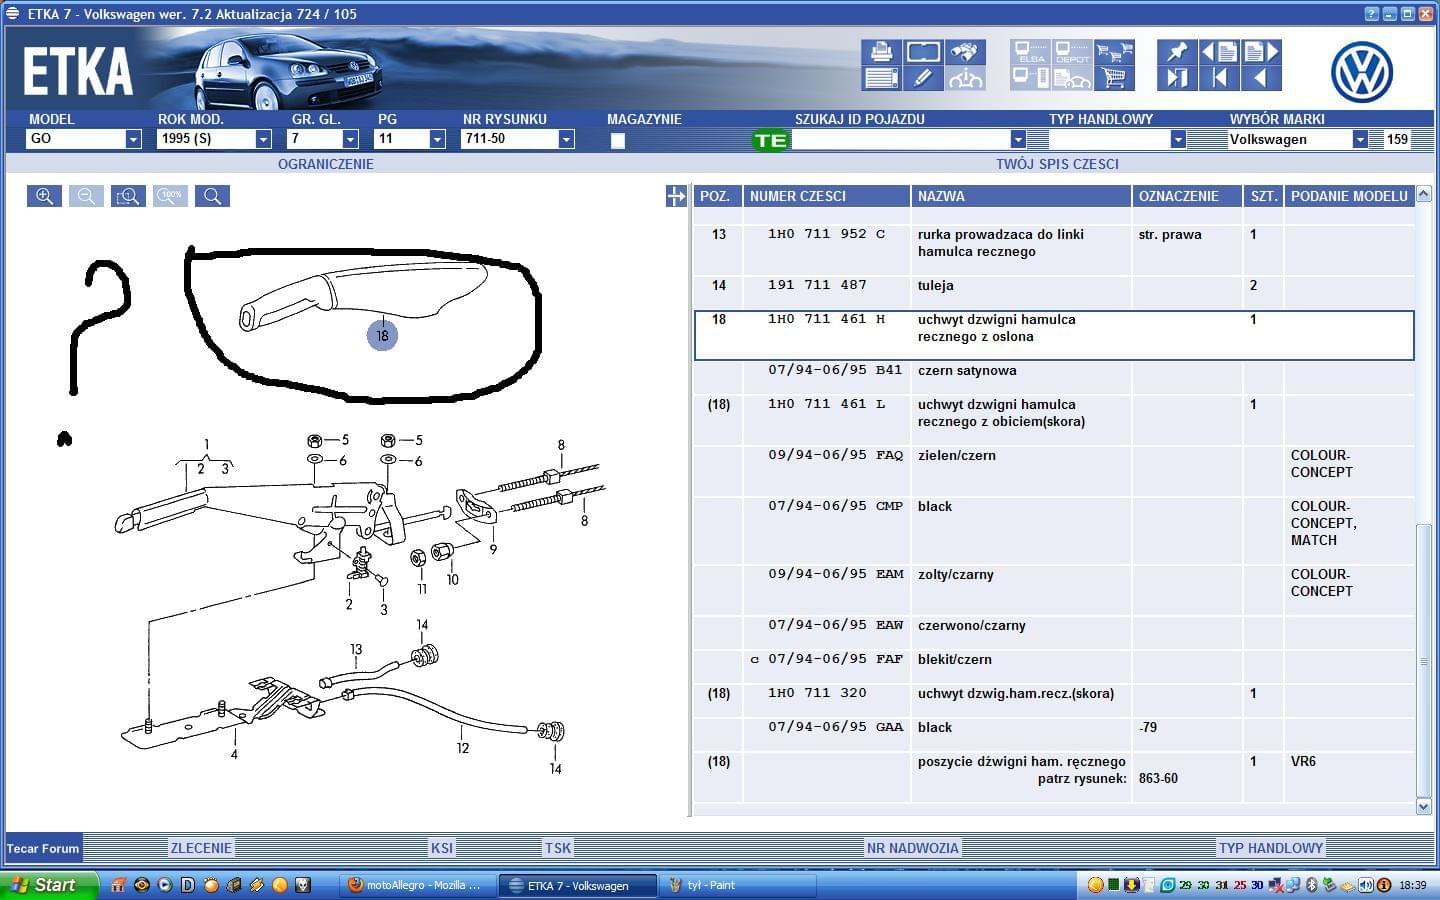Click the parts list scroll-down arrow

(1424, 806)
